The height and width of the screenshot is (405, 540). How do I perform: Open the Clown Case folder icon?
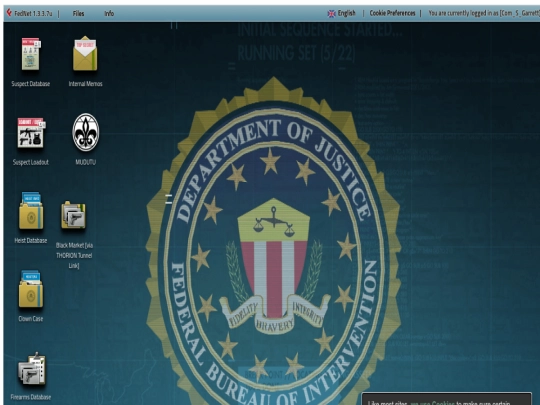click(31, 289)
